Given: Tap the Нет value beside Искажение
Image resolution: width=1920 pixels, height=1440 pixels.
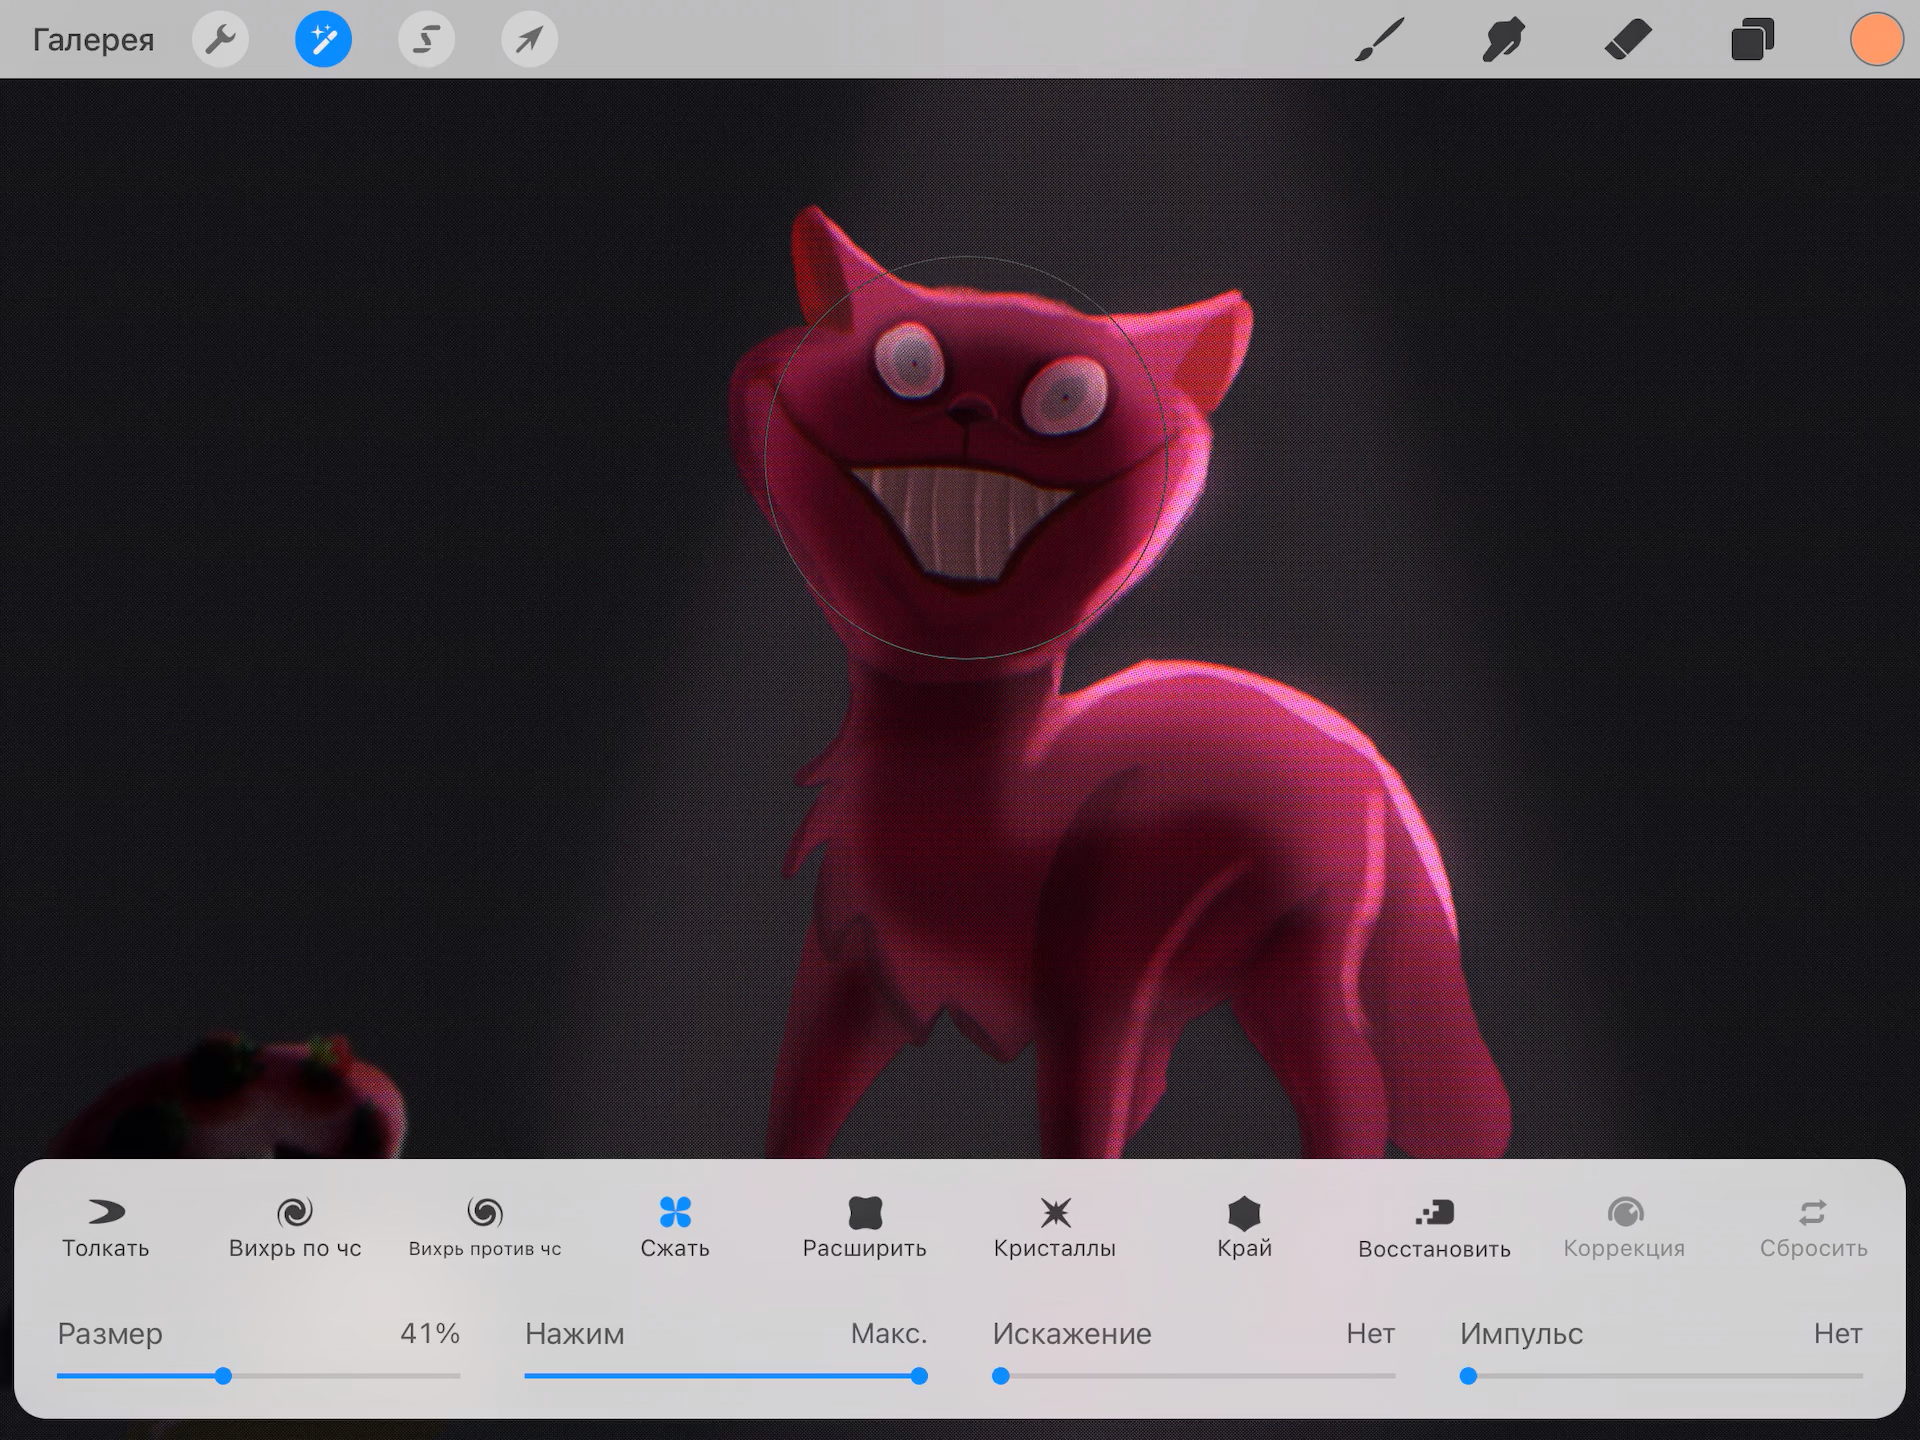Looking at the screenshot, I should coord(1370,1333).
